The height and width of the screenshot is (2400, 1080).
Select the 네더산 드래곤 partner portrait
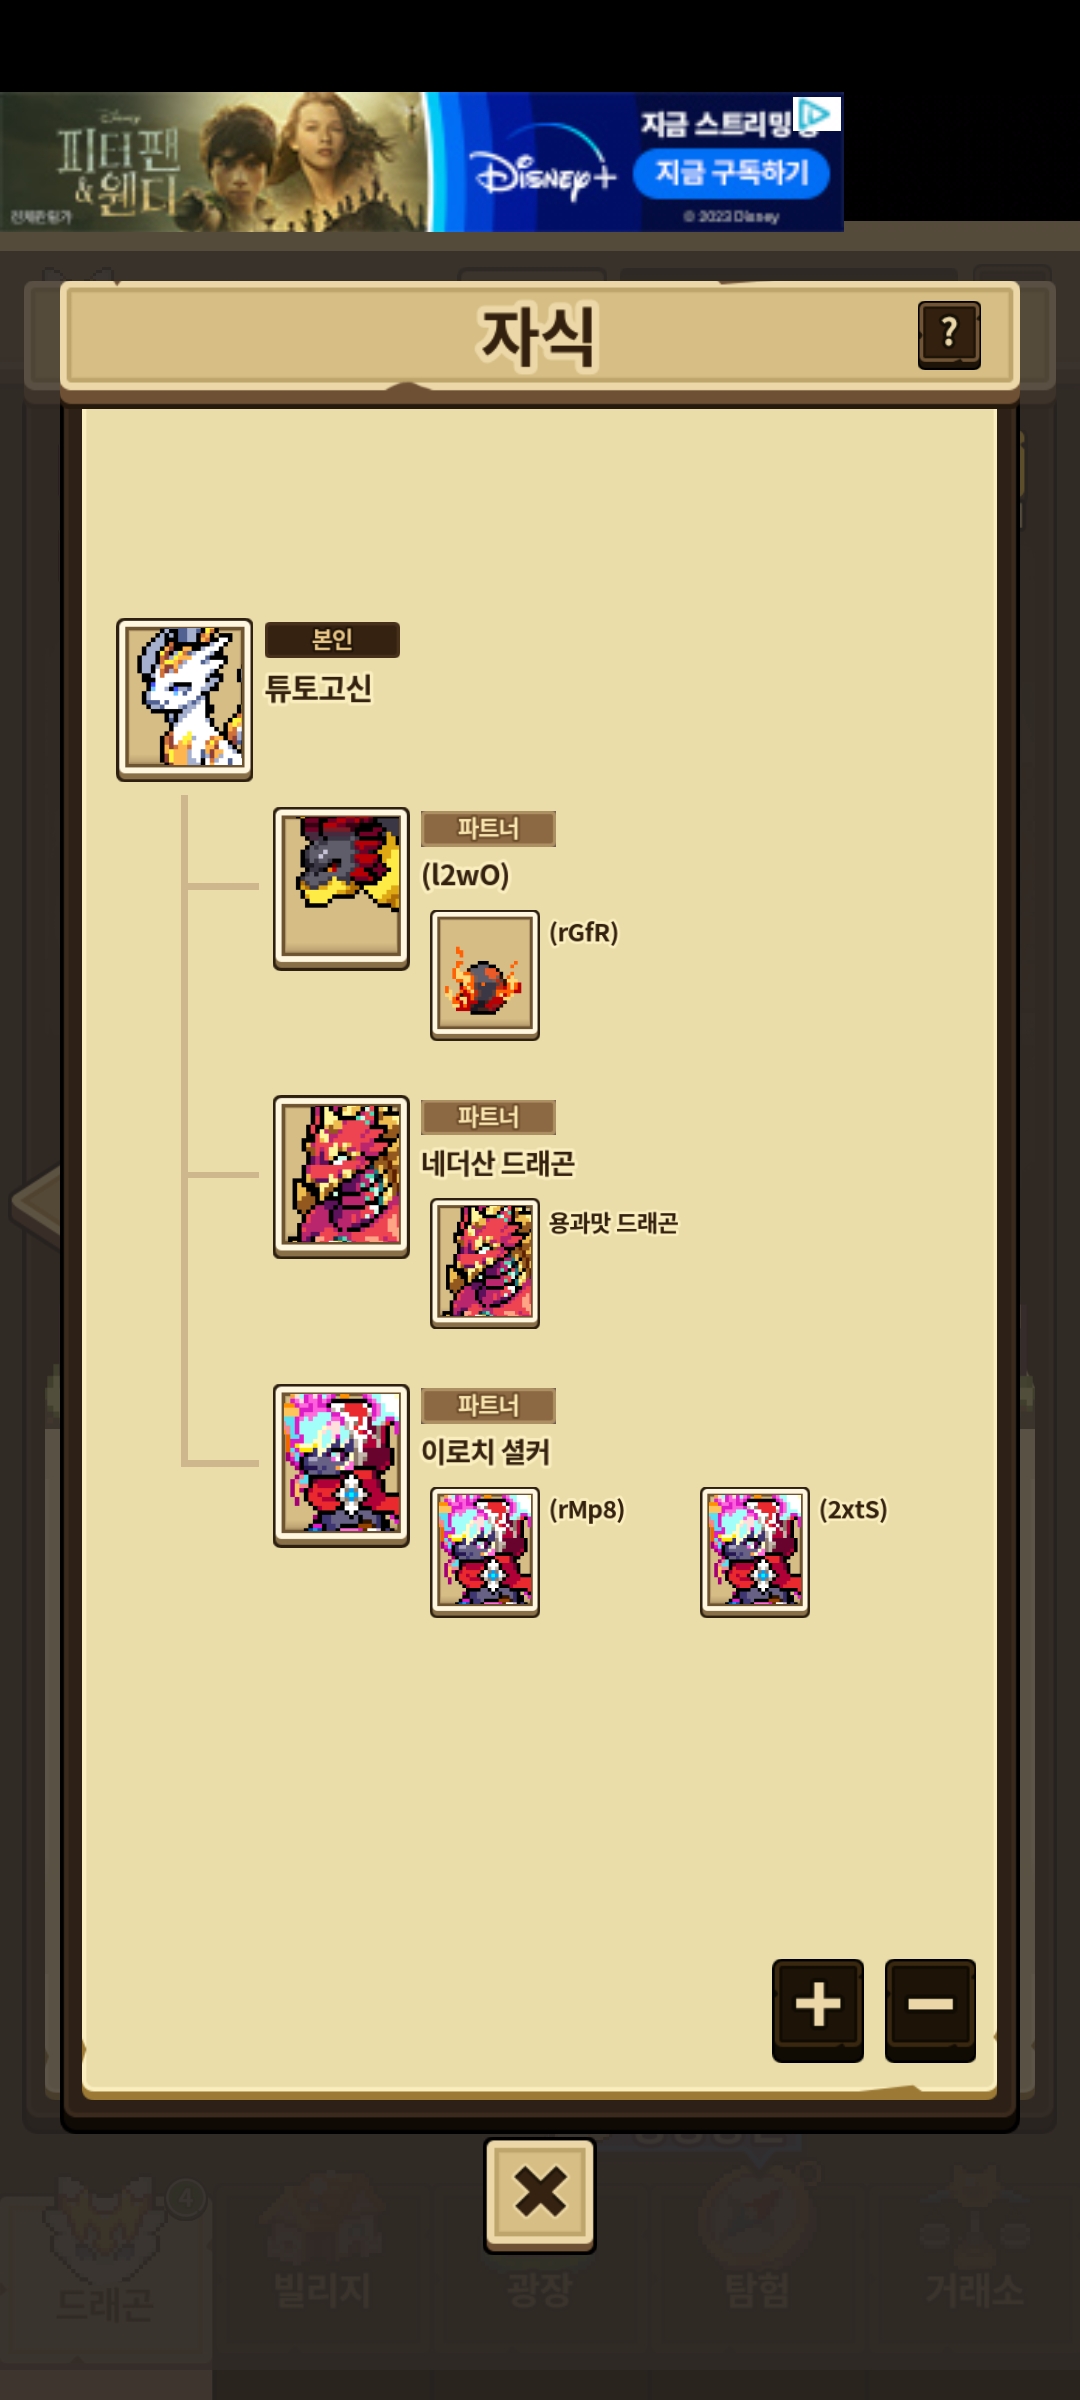click(341, 1176)
